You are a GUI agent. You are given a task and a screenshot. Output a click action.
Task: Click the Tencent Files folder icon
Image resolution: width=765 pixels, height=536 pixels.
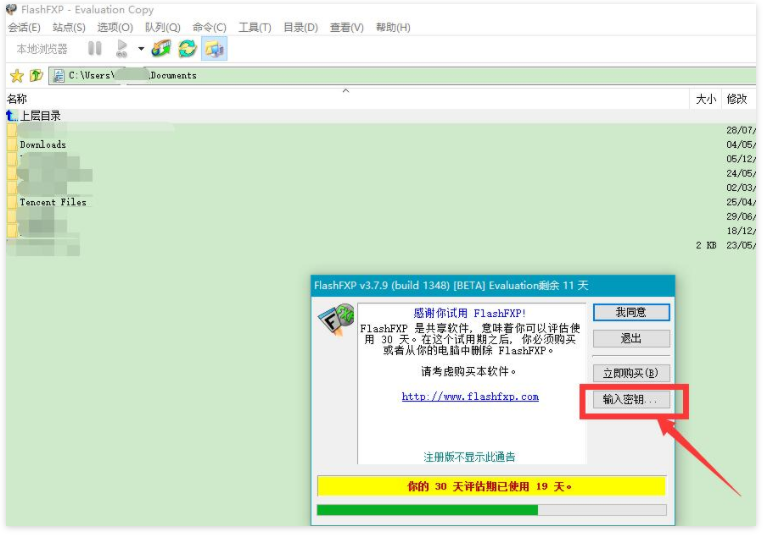click(x=12, y=202)
